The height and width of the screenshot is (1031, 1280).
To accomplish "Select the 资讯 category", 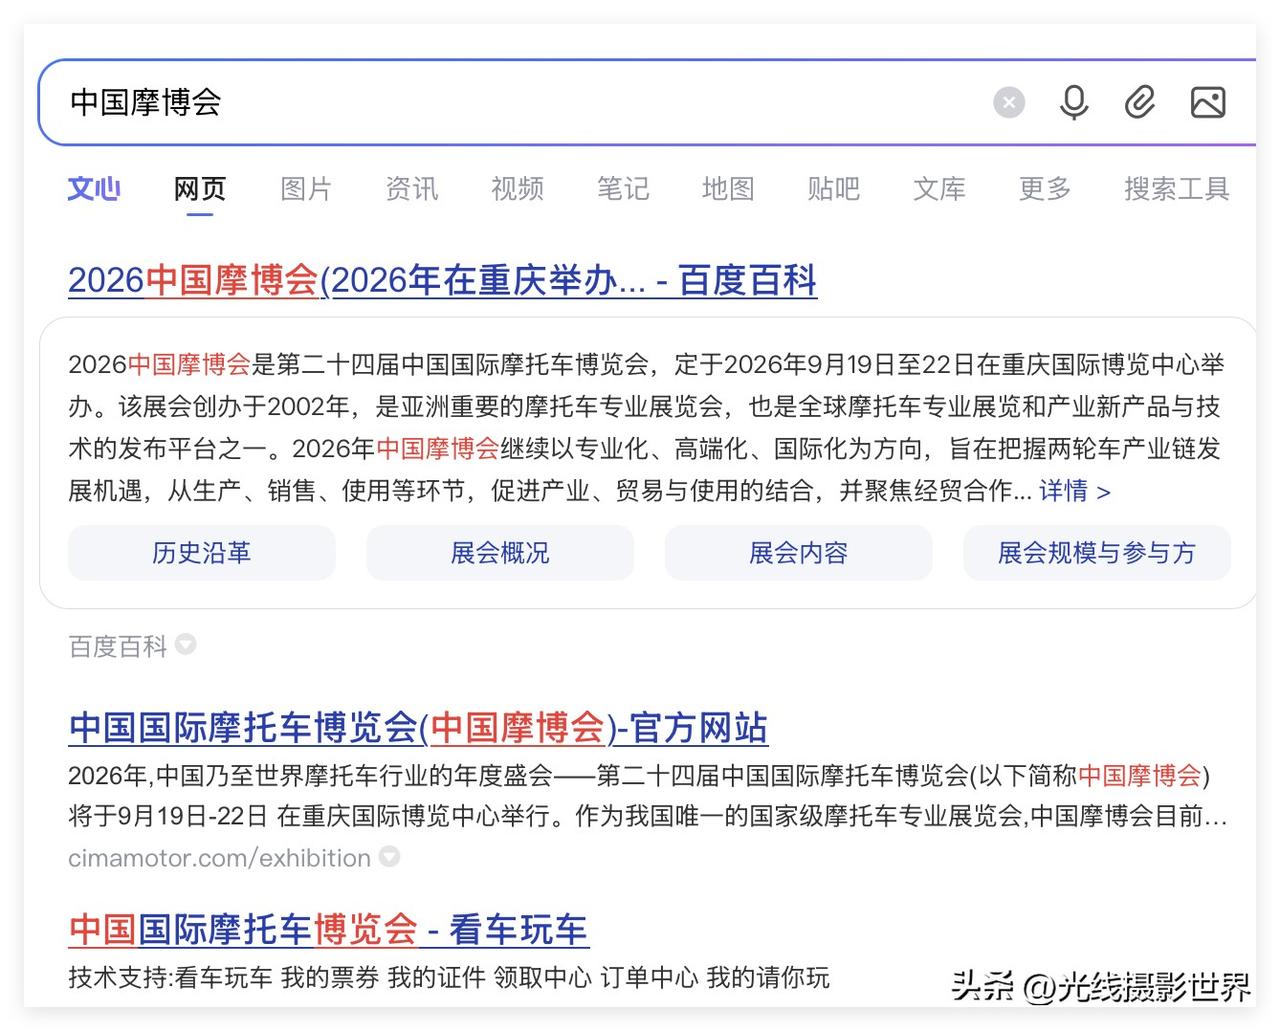I will coord(411,189).
